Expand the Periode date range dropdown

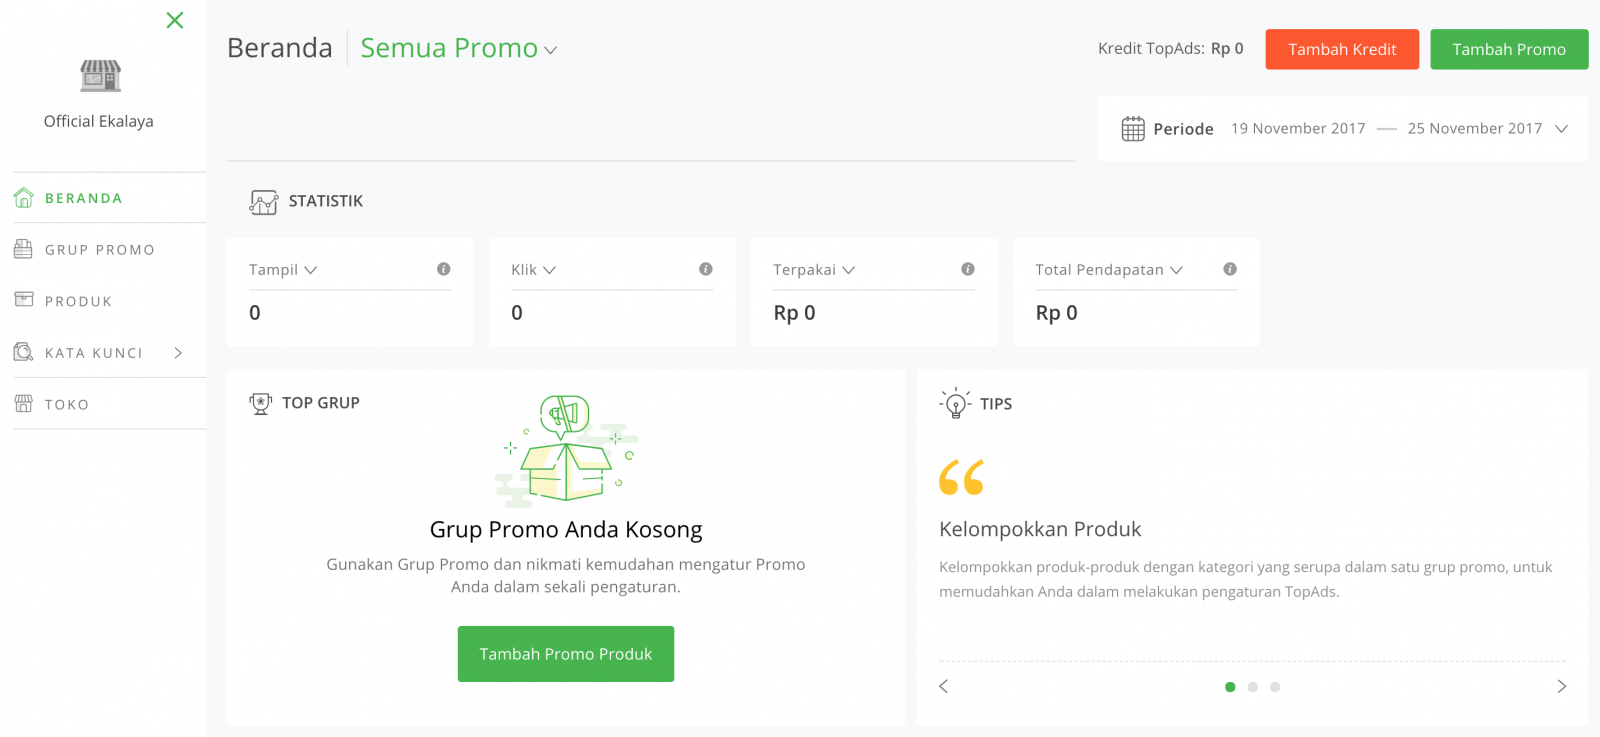point(1561,128)
